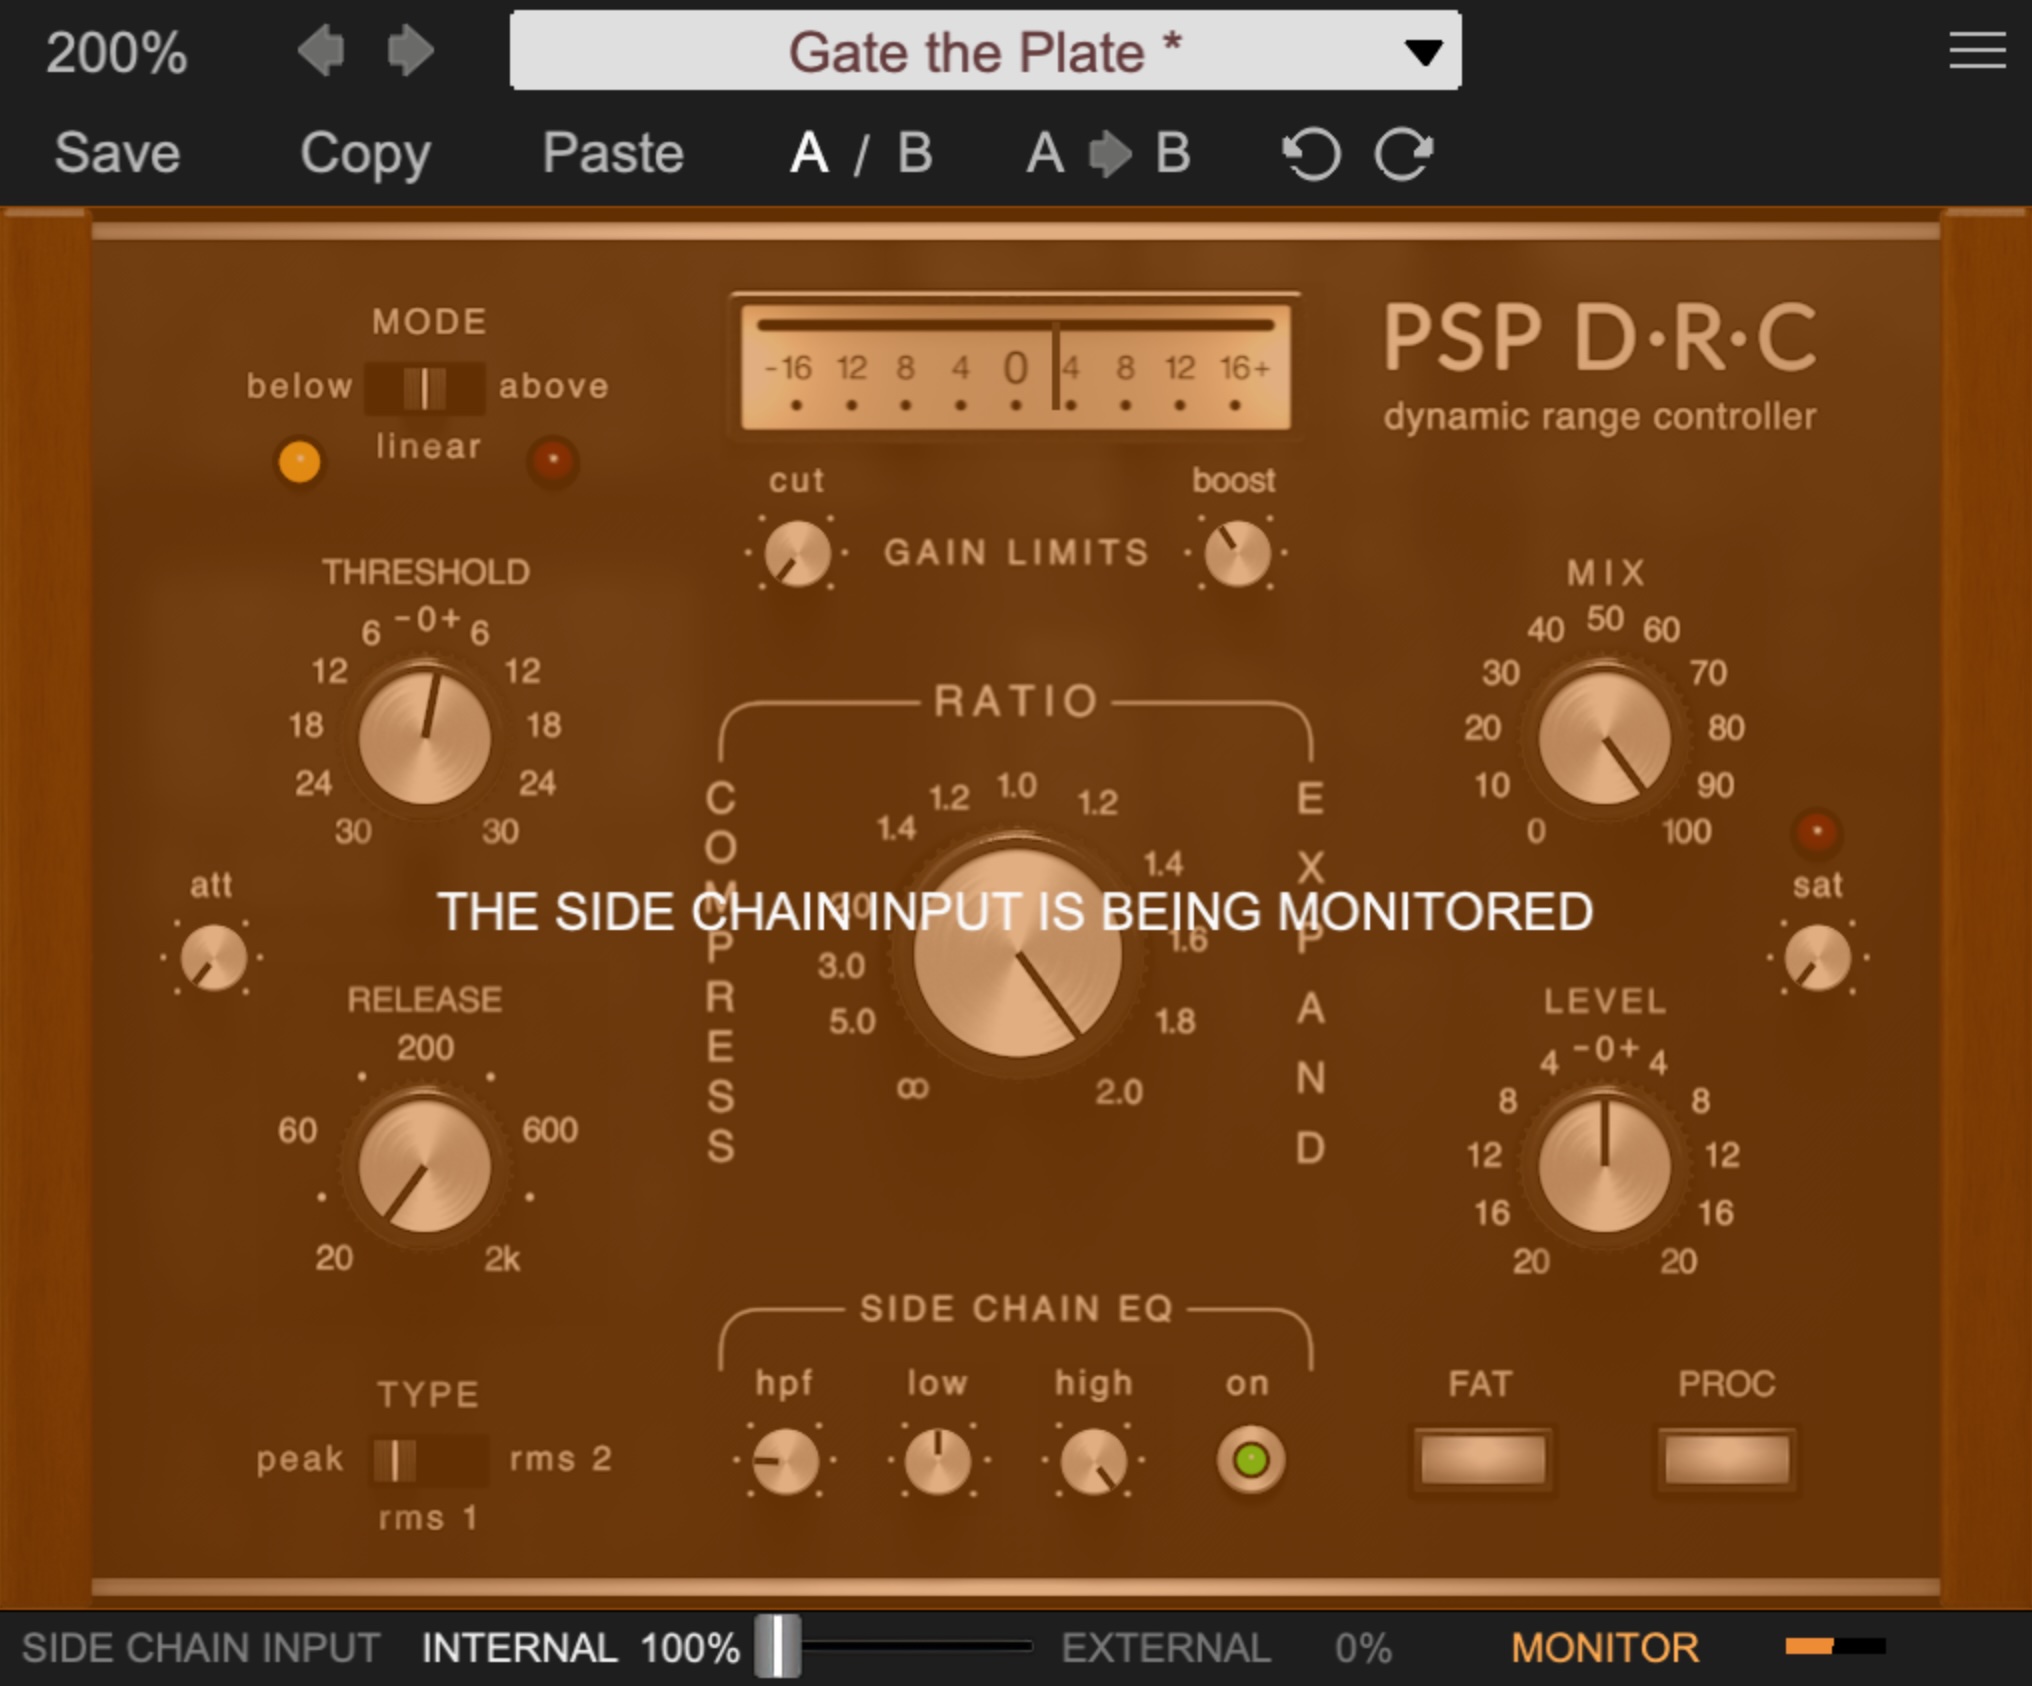Click the sat red indicator light
This screenshot has width=2032, height=1686.
pyautogui.click(x=1816, y=831)
